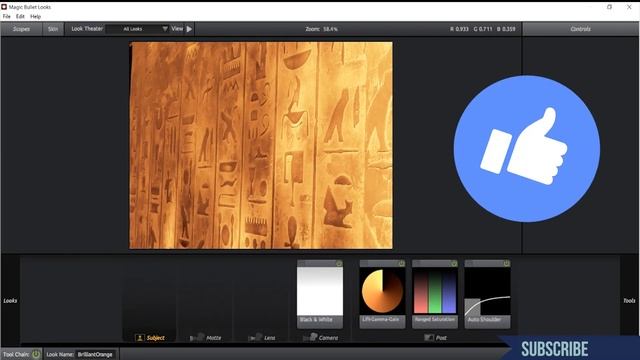Screen dimensions: 640x360
Task: Click the Subject section label
Action: pos(156,338)
